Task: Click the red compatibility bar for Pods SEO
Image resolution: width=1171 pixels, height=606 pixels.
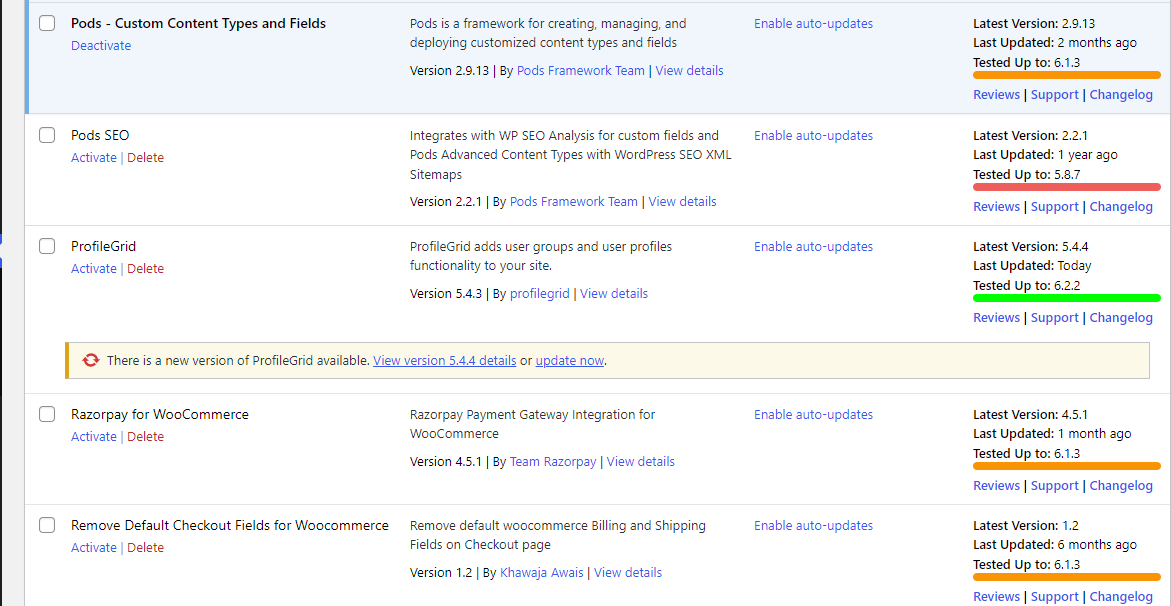Action: (x=1066, y=187)
